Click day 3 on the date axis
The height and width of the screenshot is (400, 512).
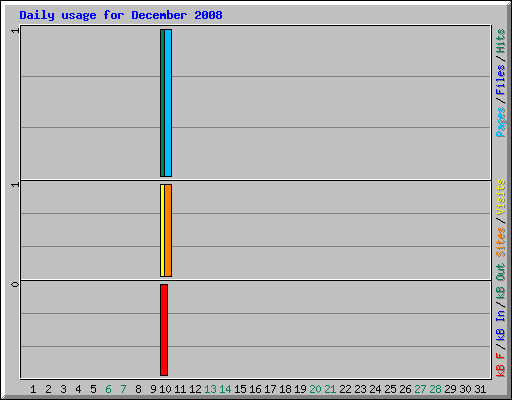tap(63, 389)
